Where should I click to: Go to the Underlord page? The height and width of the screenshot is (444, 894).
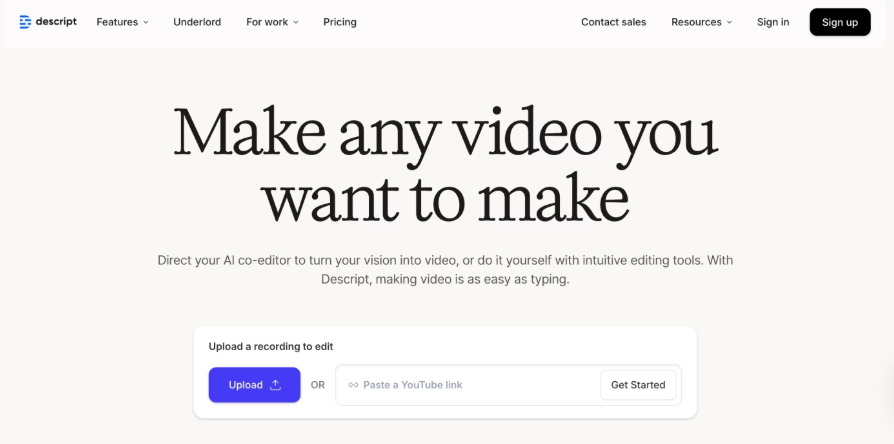coord(197,22)
